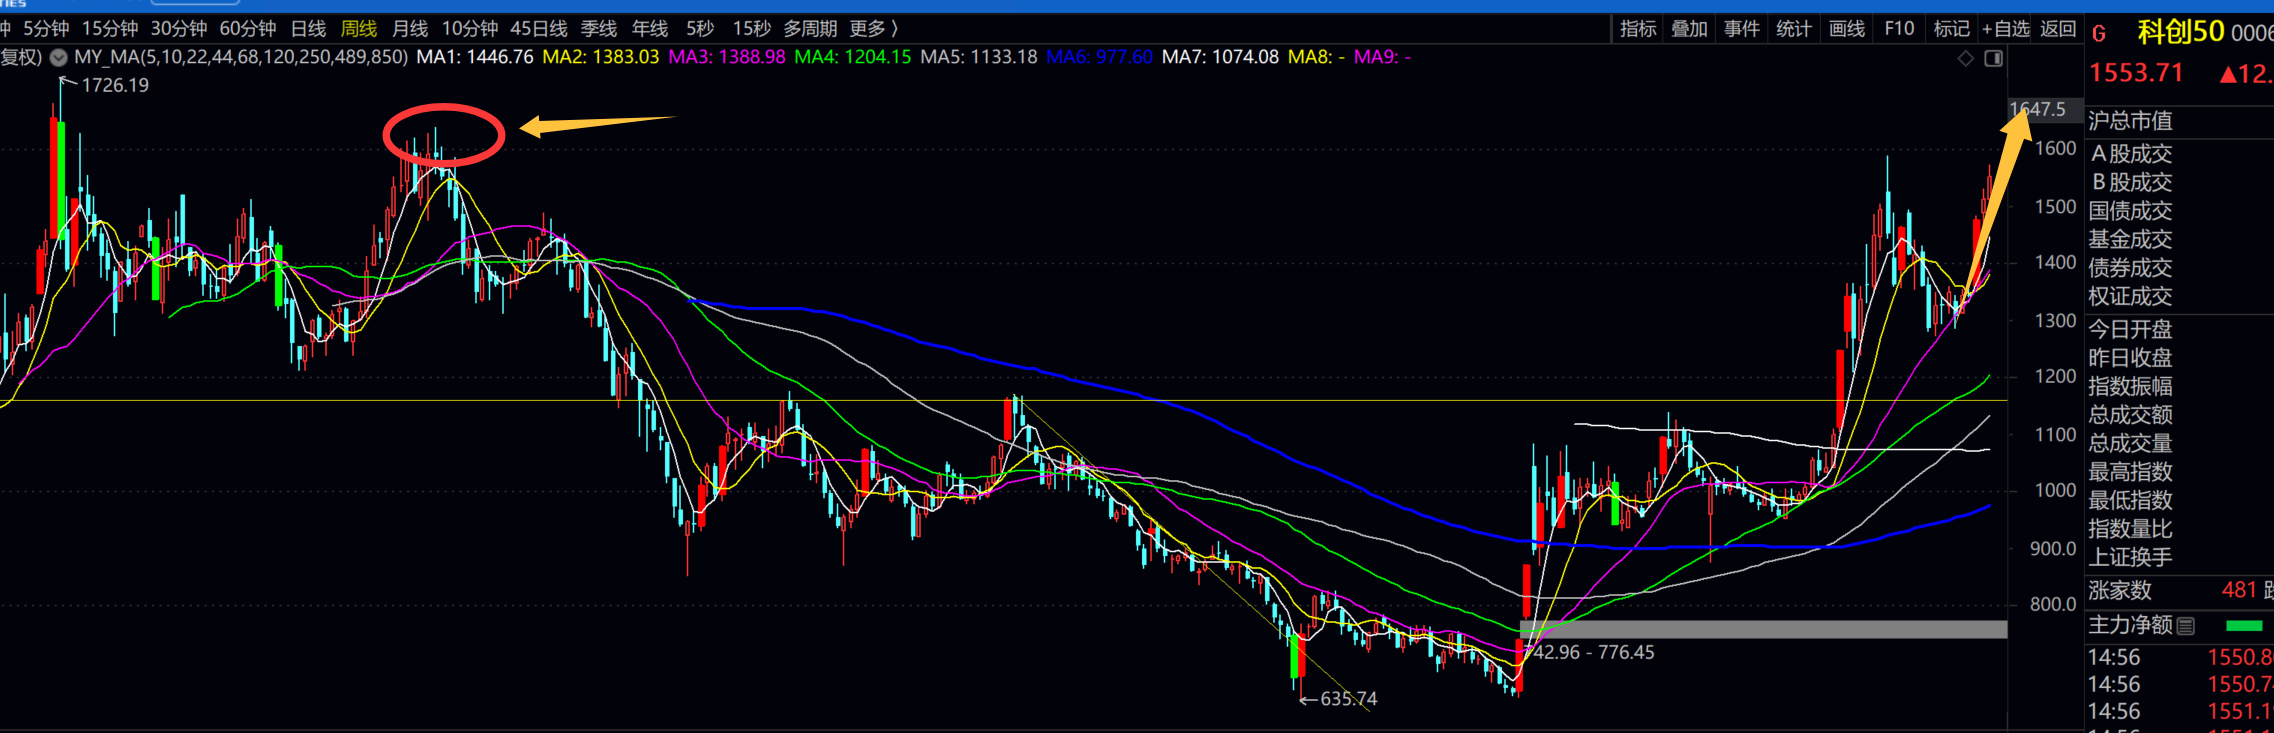Click the green 主力净额 bar

2244,626
